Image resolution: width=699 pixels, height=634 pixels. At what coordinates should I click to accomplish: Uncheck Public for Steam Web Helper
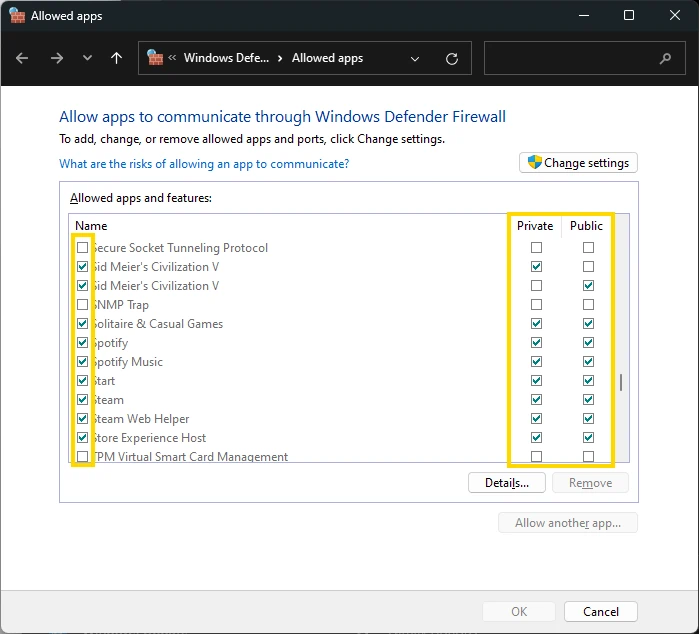pyautogui.click(x=588, y=419)
